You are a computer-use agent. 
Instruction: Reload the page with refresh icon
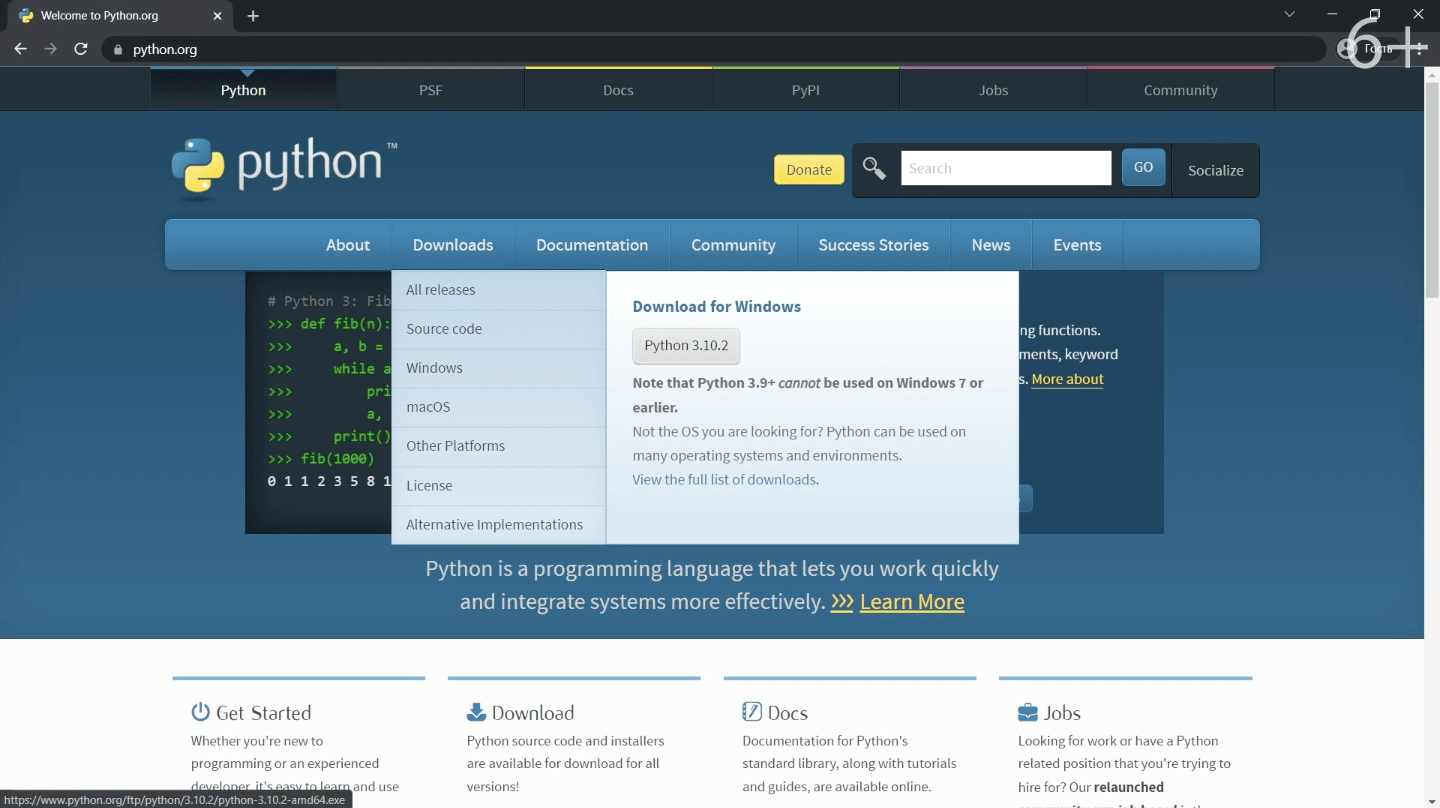tap(81, 49)
